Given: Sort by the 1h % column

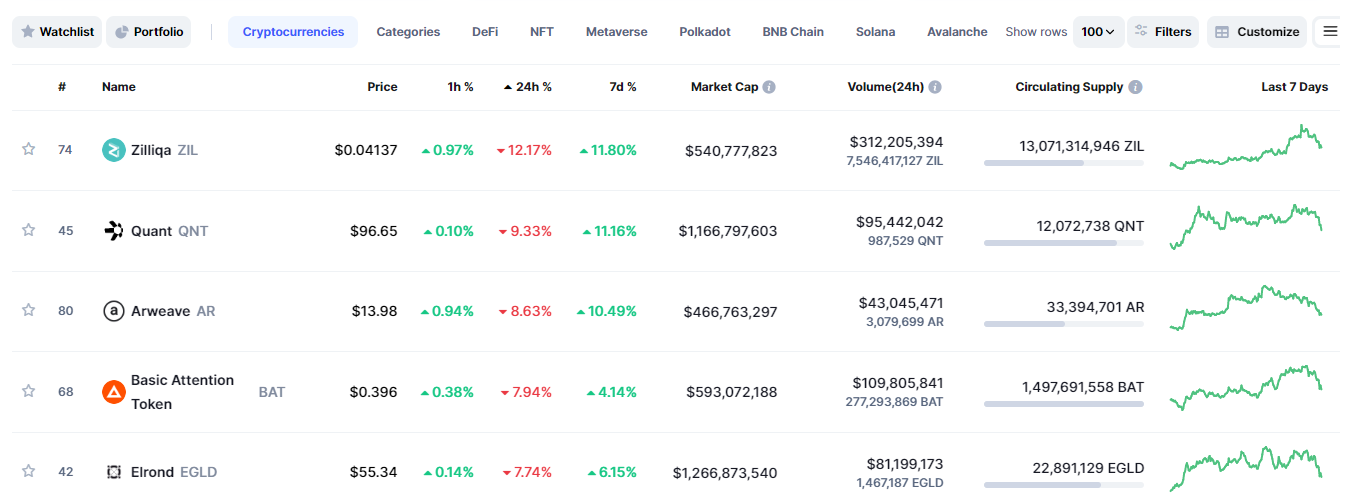Looking at the screenshot, I should [x=460, y=87].
